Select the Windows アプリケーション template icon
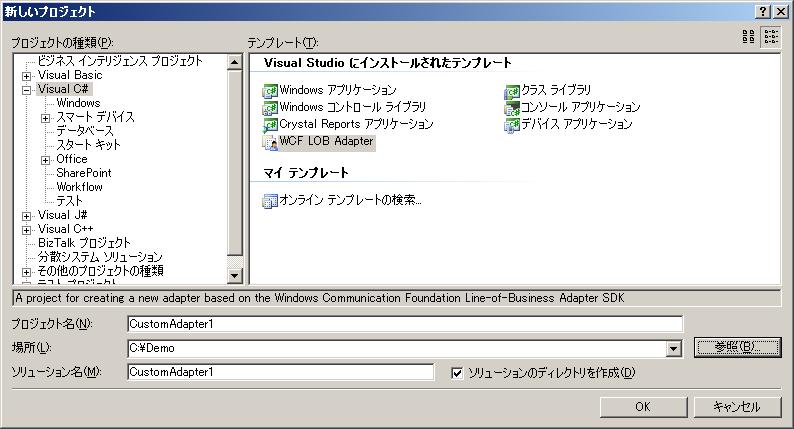Image resolution: width=794 pixels, height=429 pixels. [x=270, y=91]
